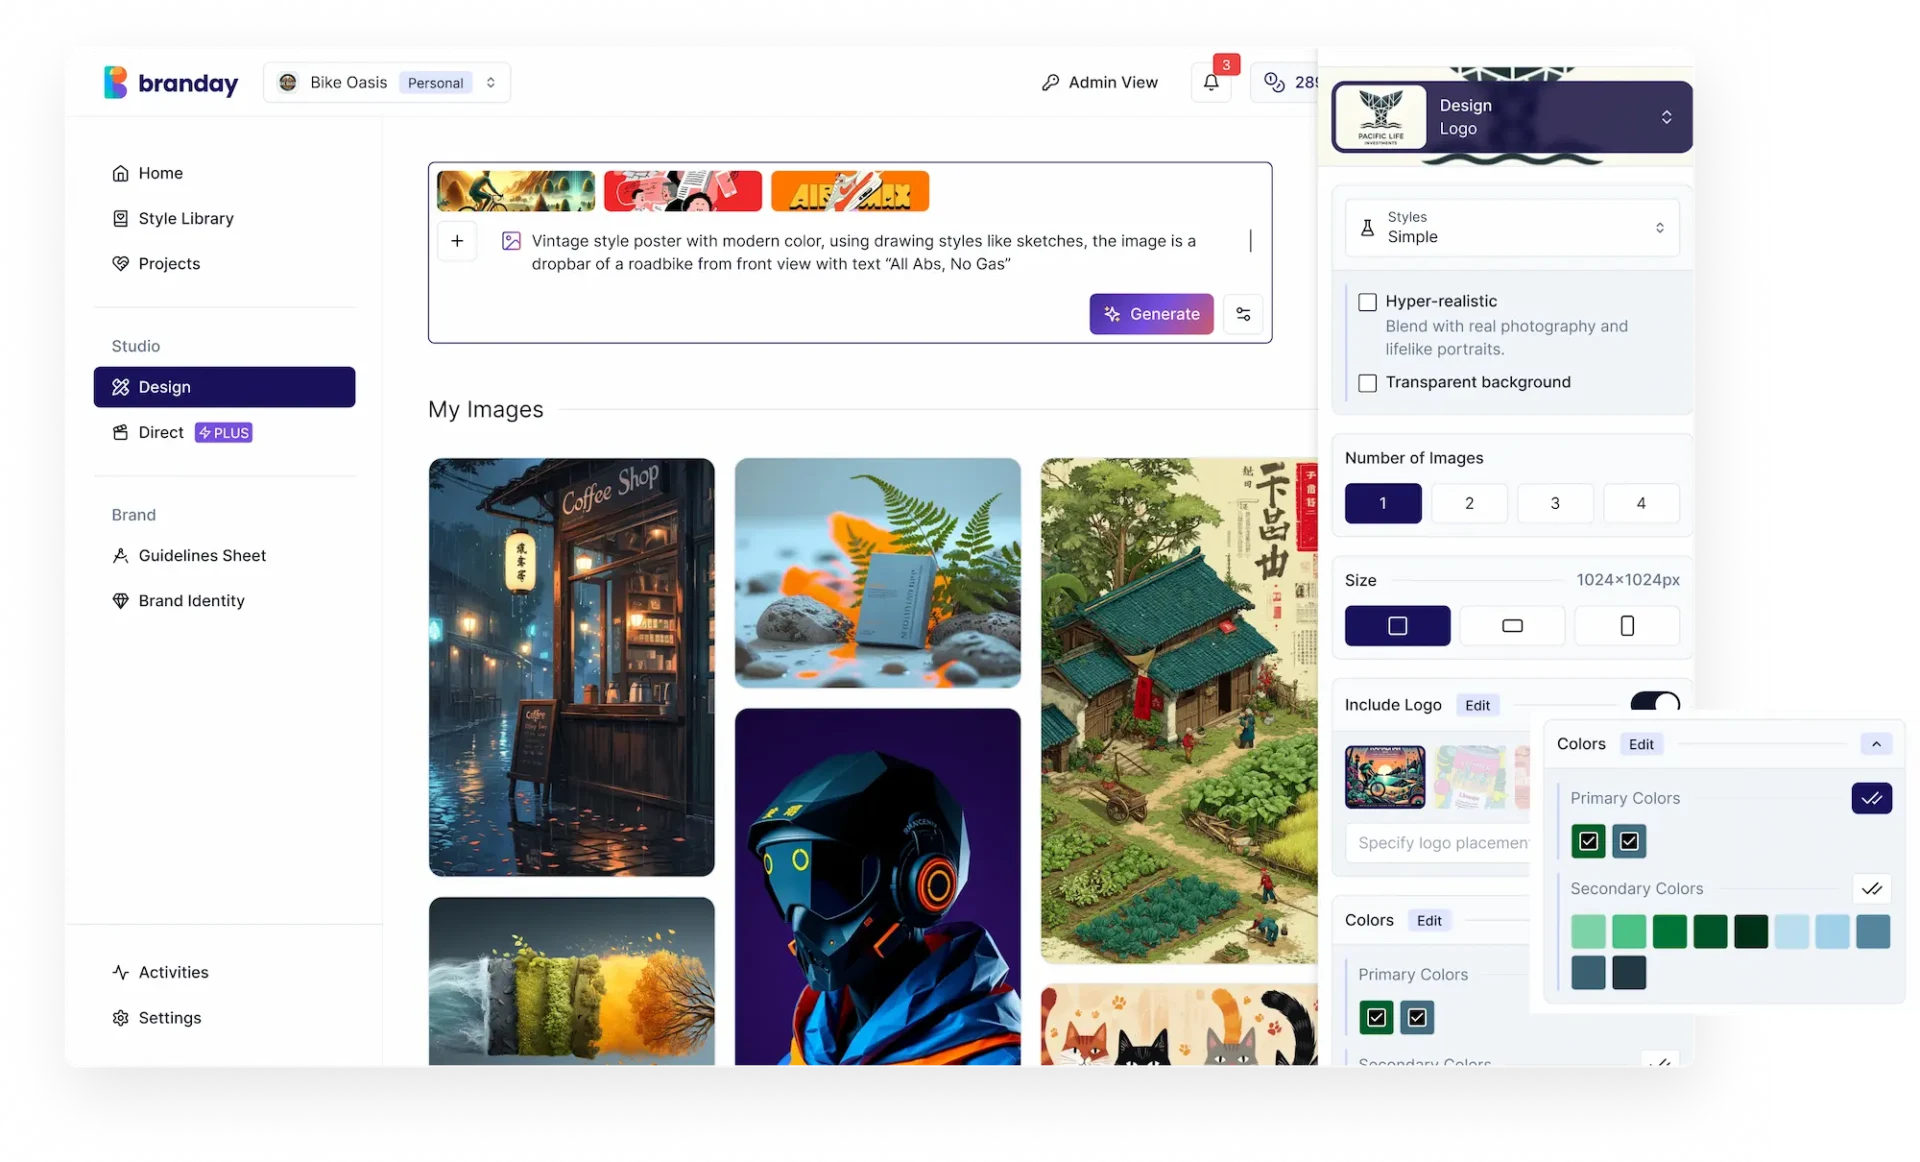Click the Styles flask icon
The width and height of the screenshot is (1920, 1162).
tap(1367, 228)
